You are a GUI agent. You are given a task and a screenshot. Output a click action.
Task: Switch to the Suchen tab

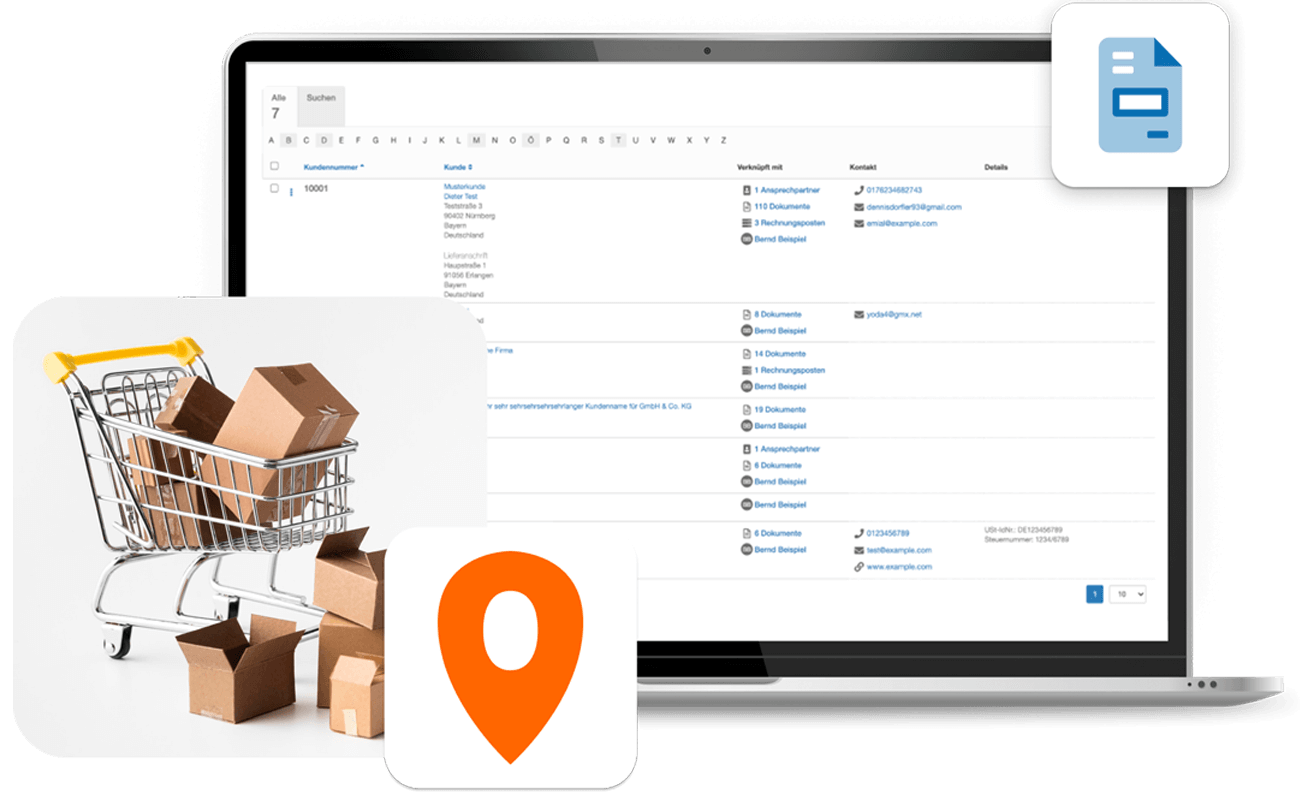coord(321,106)
